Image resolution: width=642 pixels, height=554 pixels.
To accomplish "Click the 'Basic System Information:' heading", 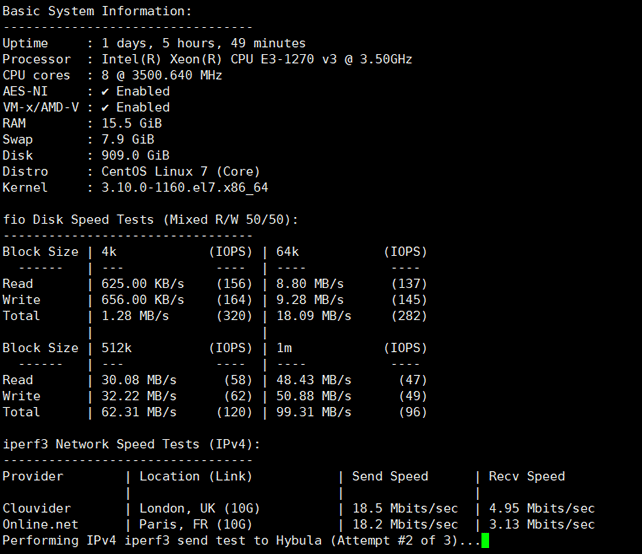I will [97, 11].
